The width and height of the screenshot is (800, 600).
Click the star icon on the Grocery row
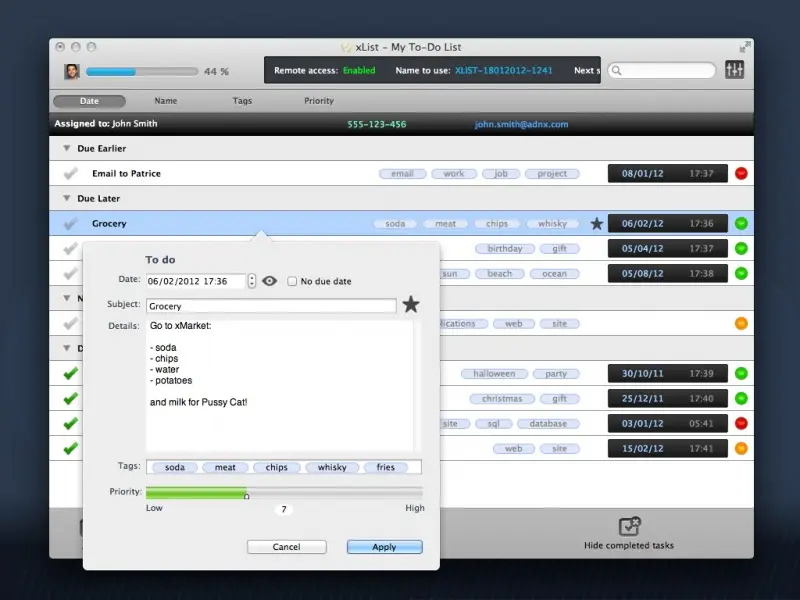click(x=596, y=223)
